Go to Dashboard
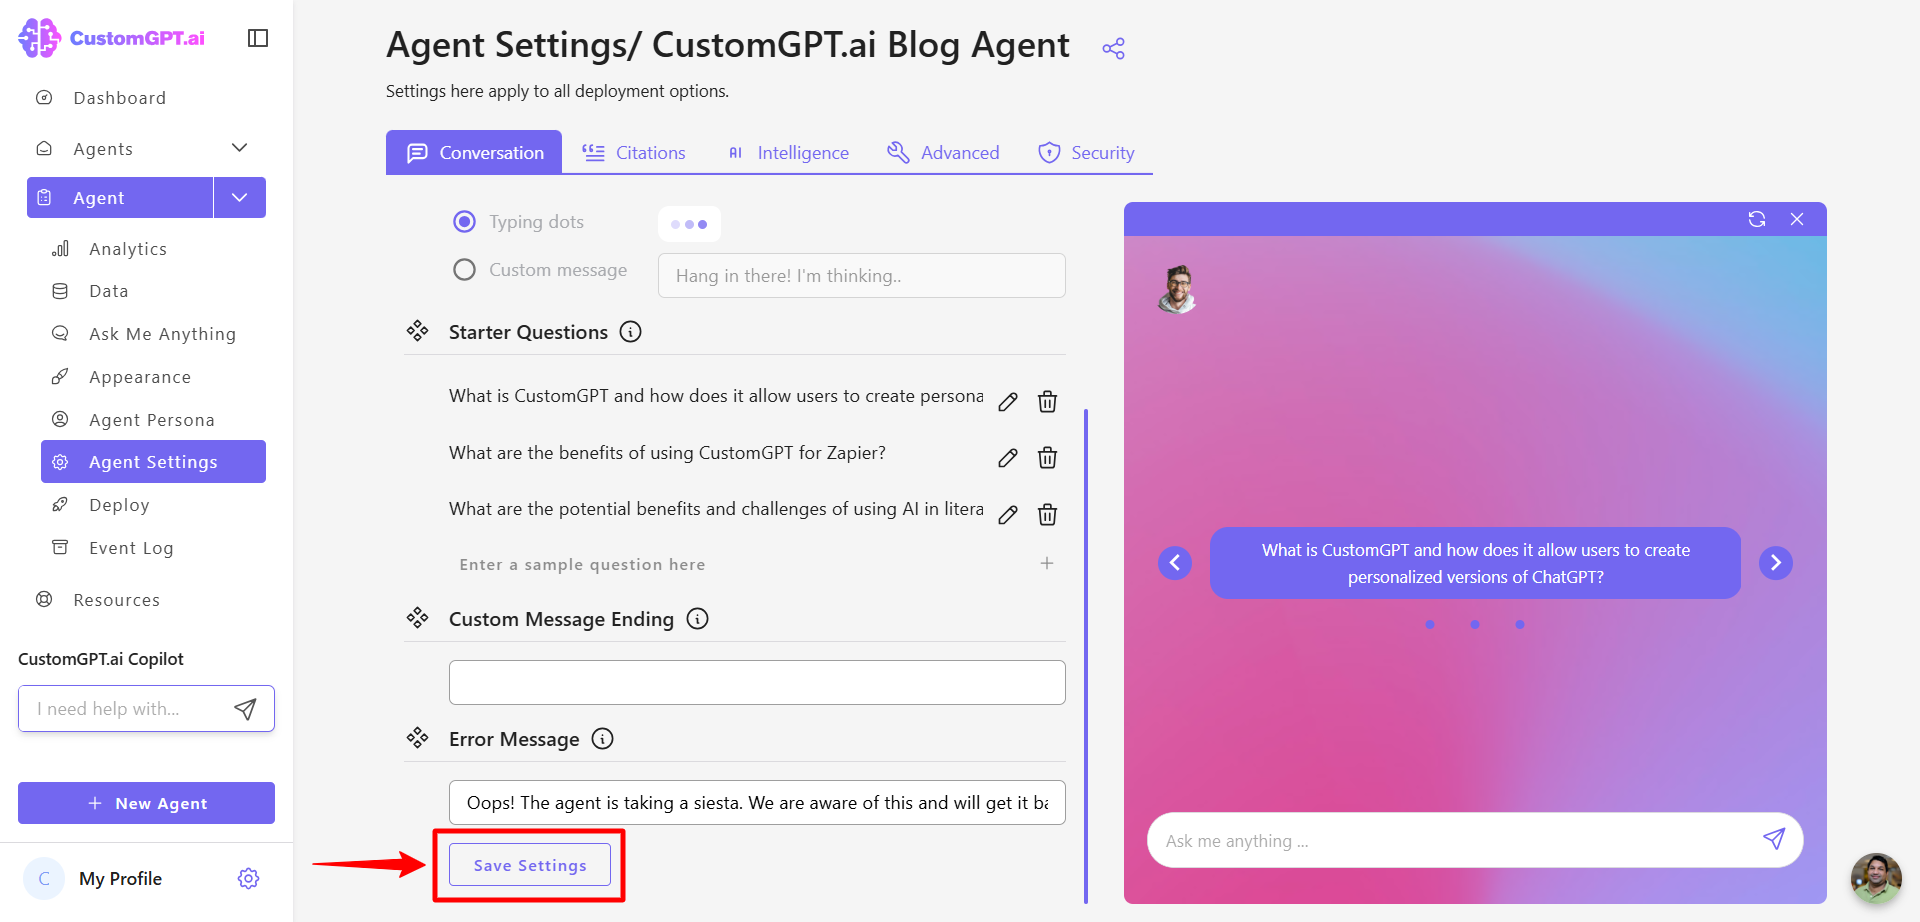1920x922 pixels. click(x=119, y=98)
